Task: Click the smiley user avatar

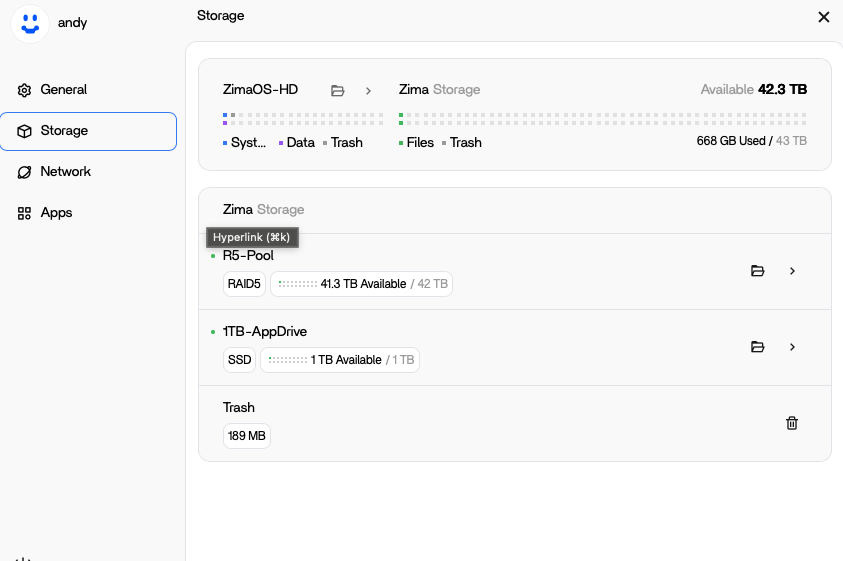Action: (x=30, y=22)
